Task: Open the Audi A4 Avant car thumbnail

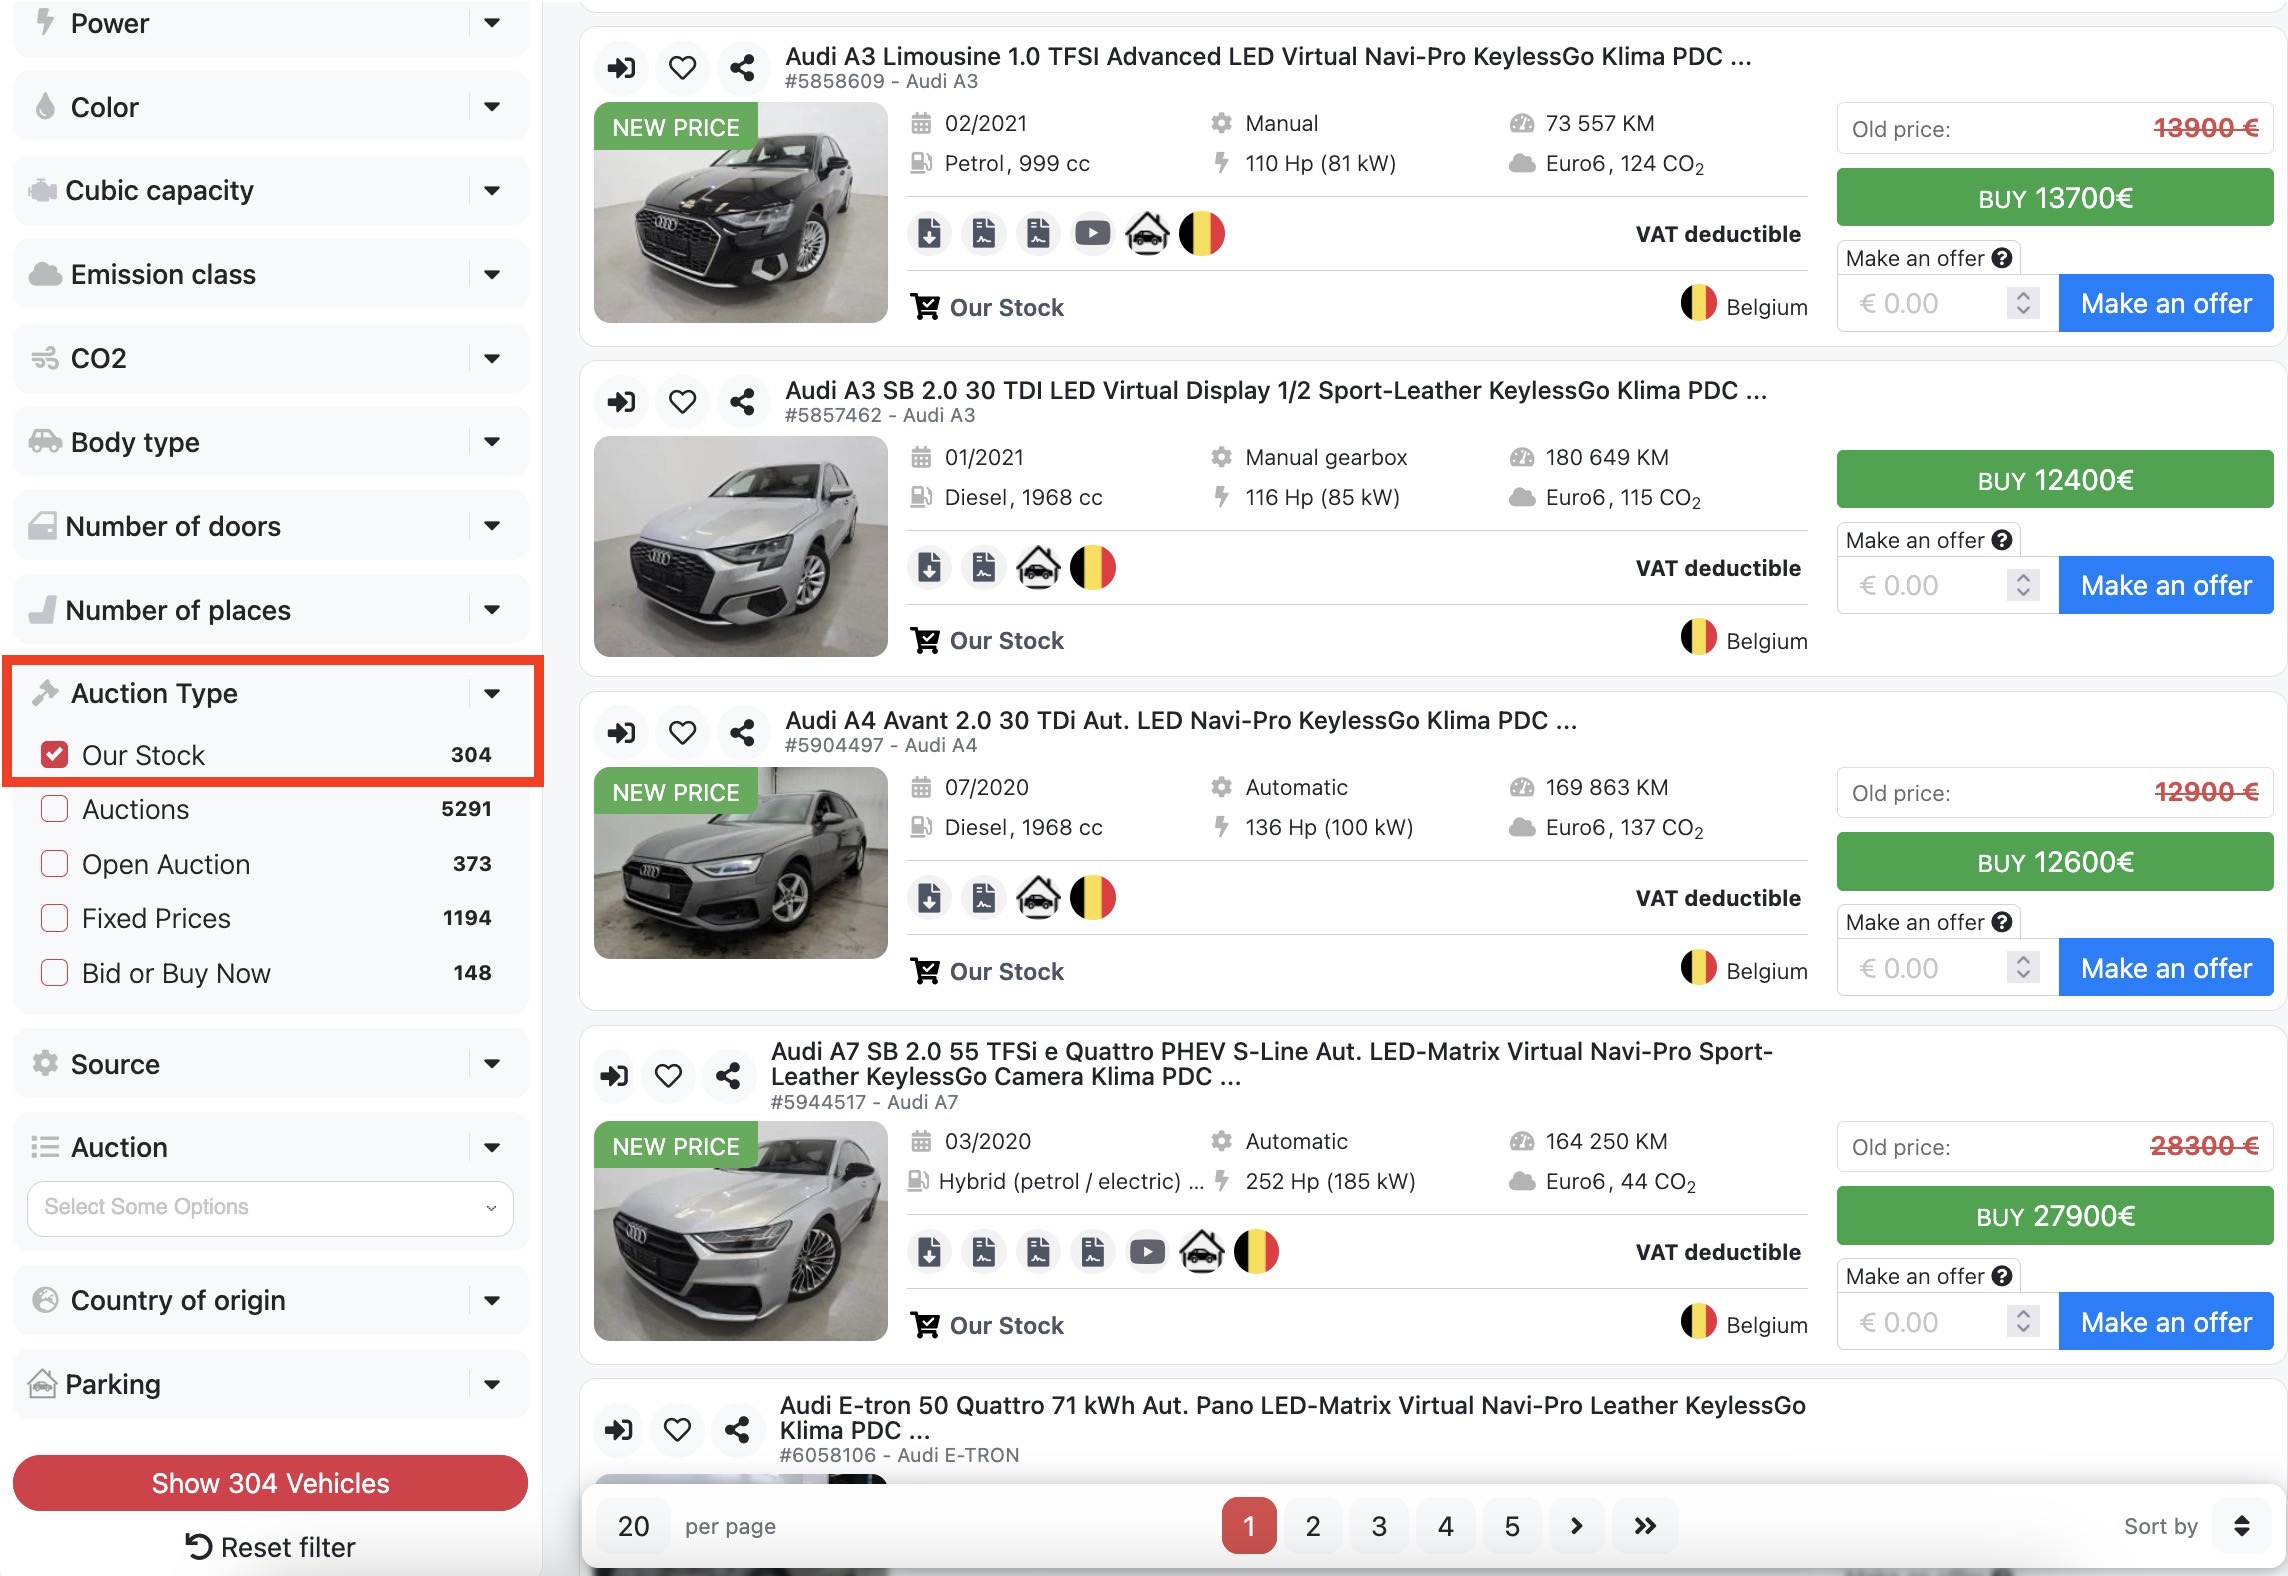Action: 740,863
